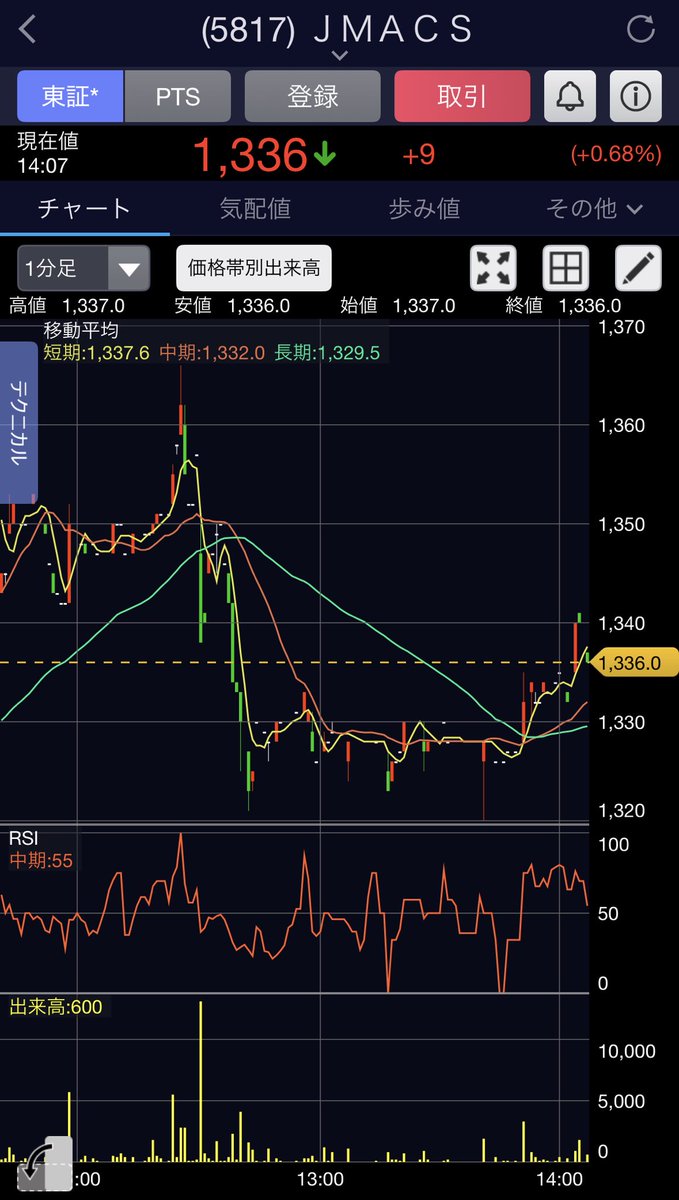The image size is (679, 1200).
Task: Tap the 短期:1,337.6 moving average label
Action: 96,352
